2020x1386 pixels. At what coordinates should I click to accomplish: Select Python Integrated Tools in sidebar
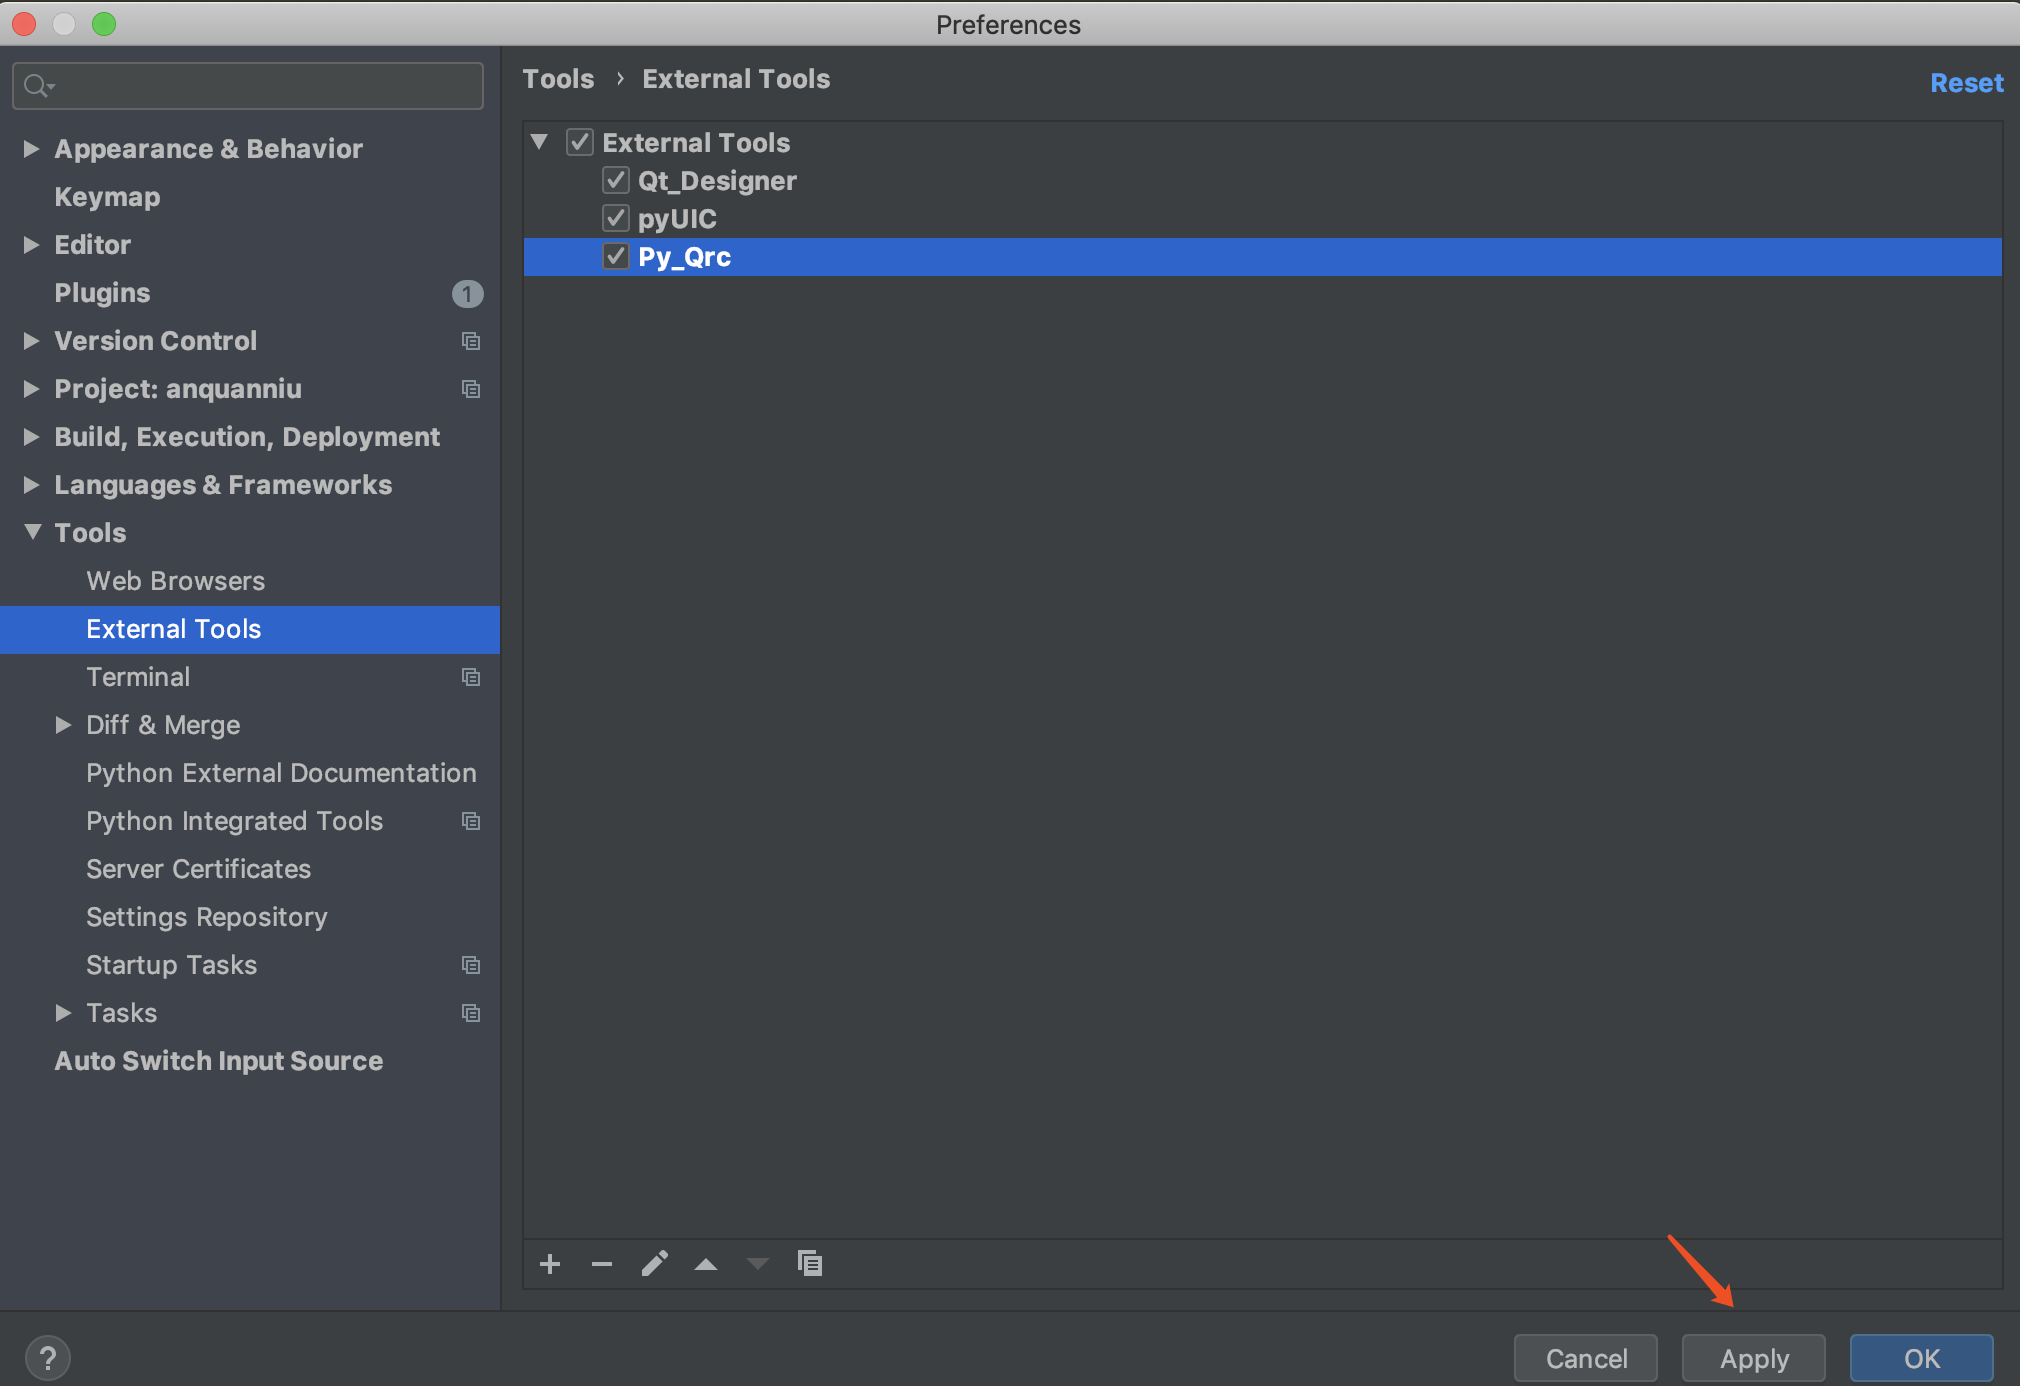pos(234,820)
